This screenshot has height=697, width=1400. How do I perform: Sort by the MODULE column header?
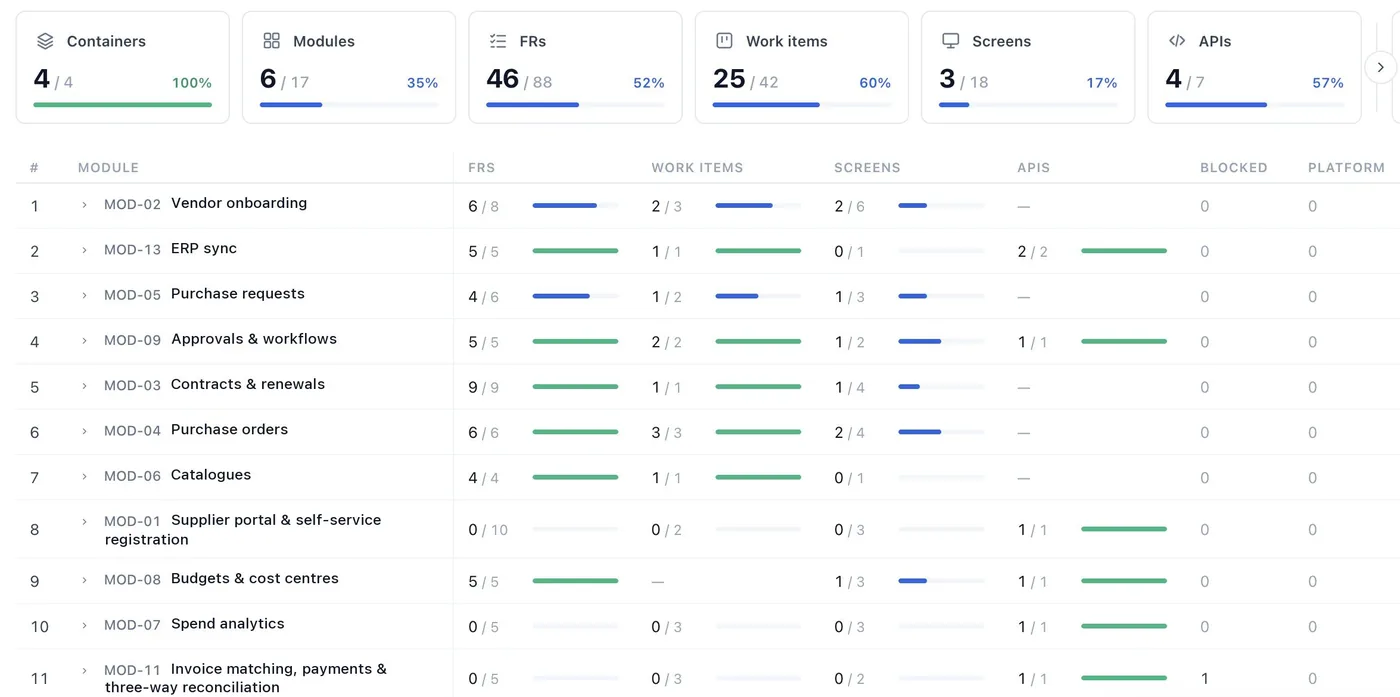108,168
